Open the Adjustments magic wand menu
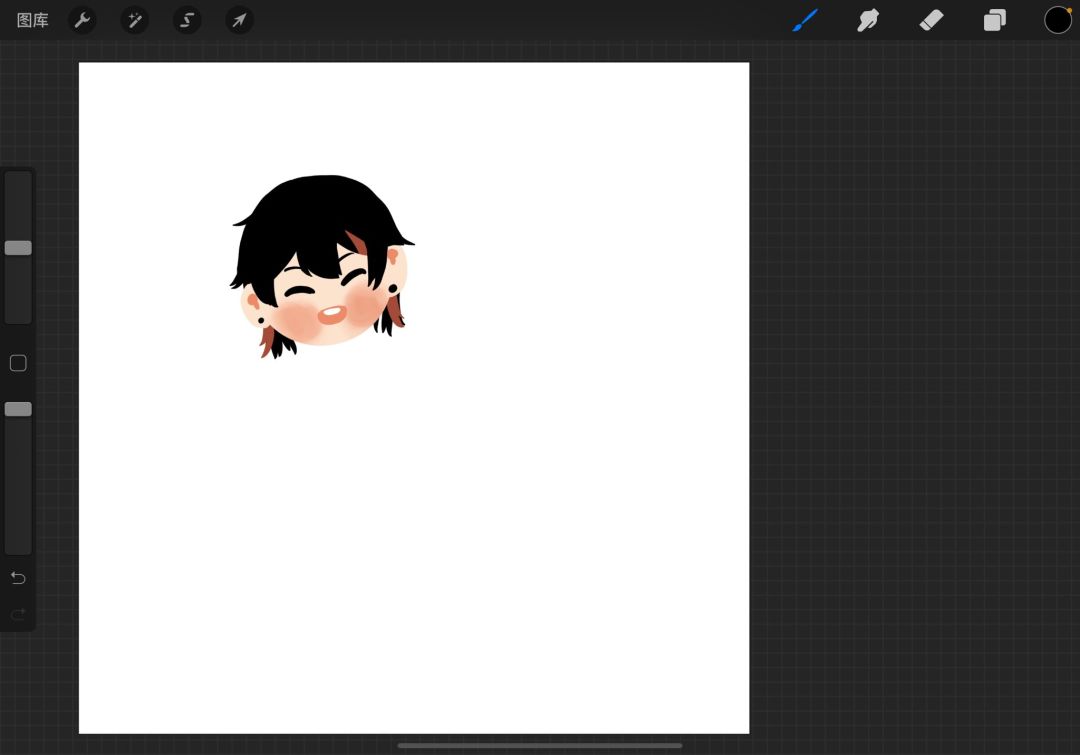 point(134,21)
